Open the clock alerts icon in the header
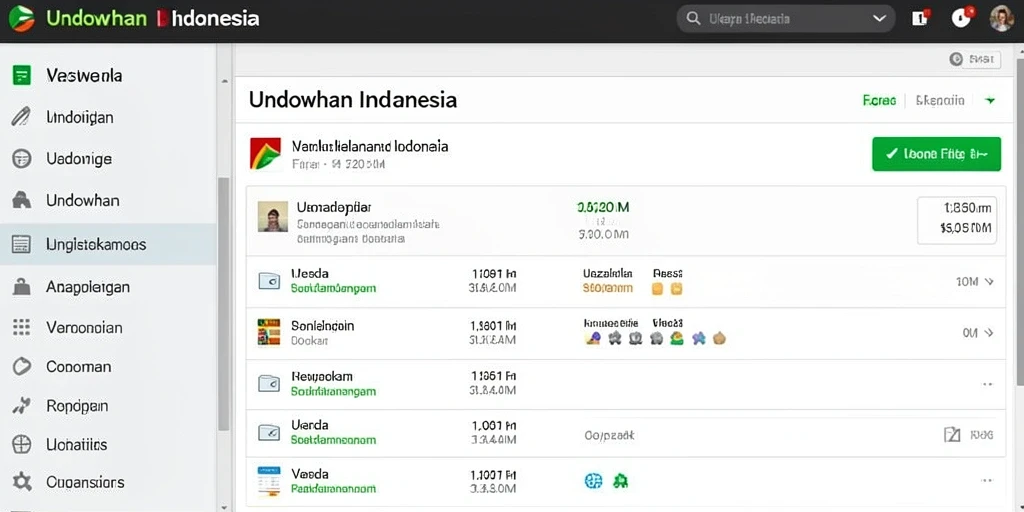 click(961, 18)
